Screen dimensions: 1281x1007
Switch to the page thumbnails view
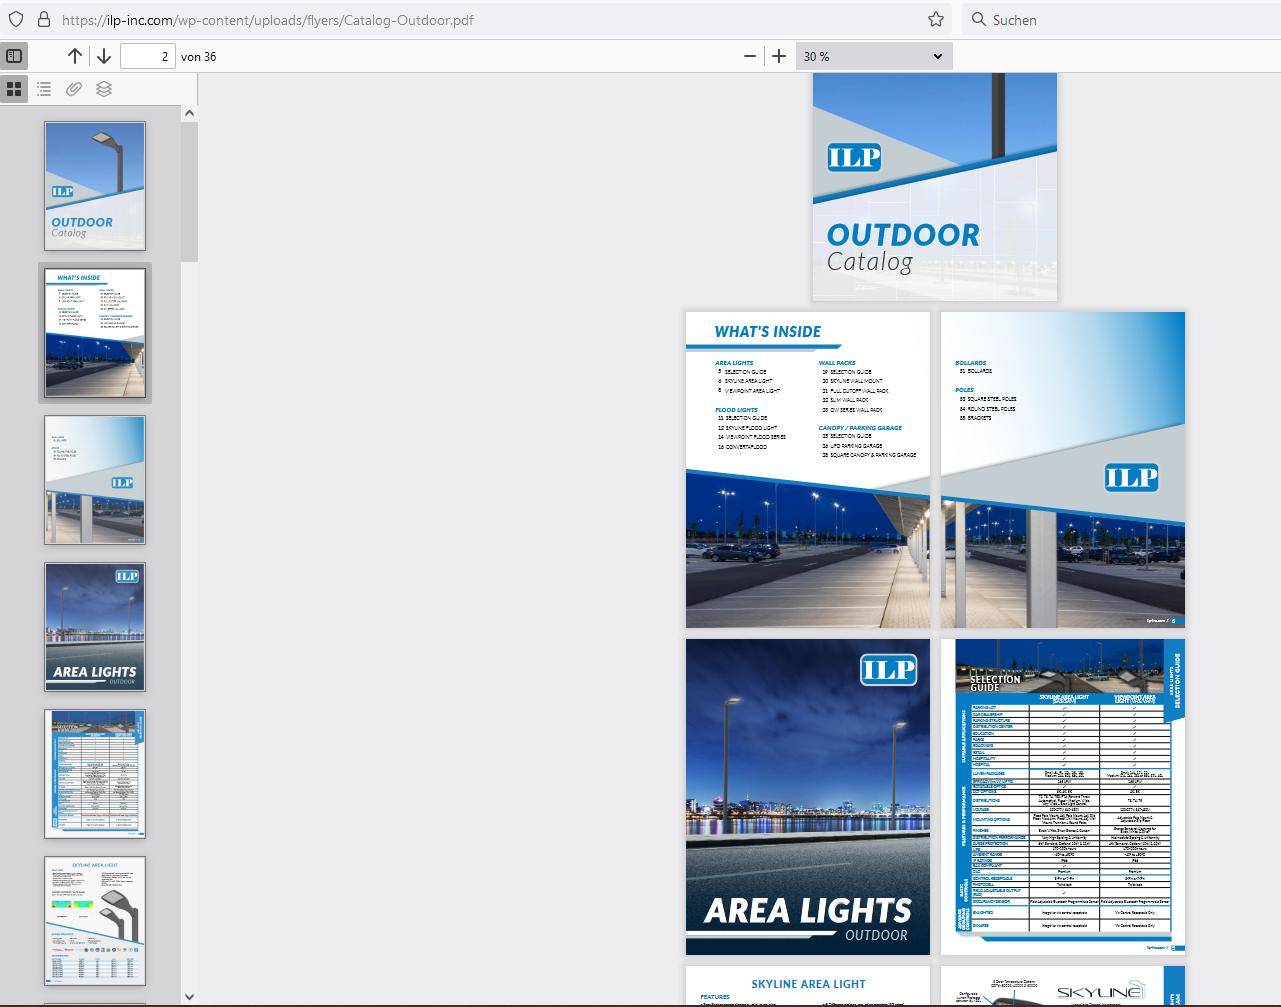point(14,89)
